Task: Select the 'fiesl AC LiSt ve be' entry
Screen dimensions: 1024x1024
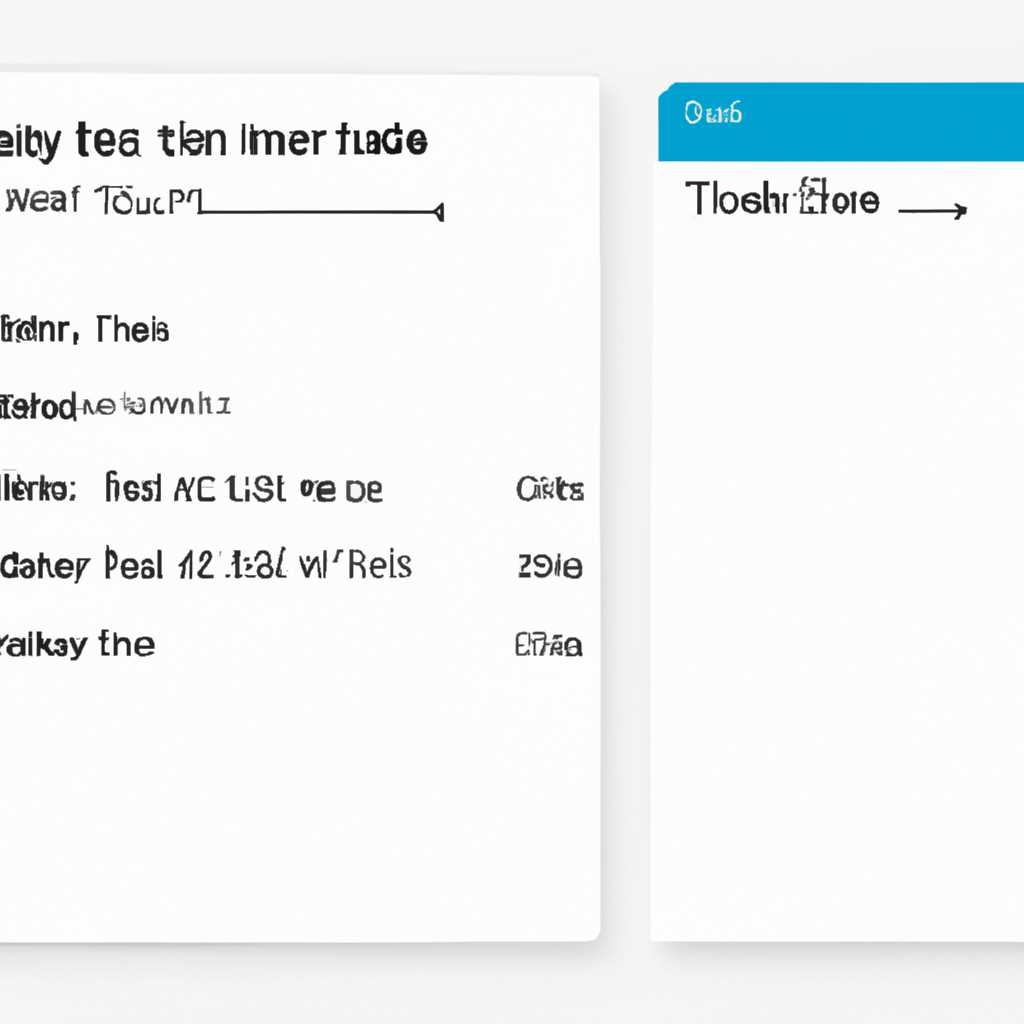Action: (x=243, y=489)
